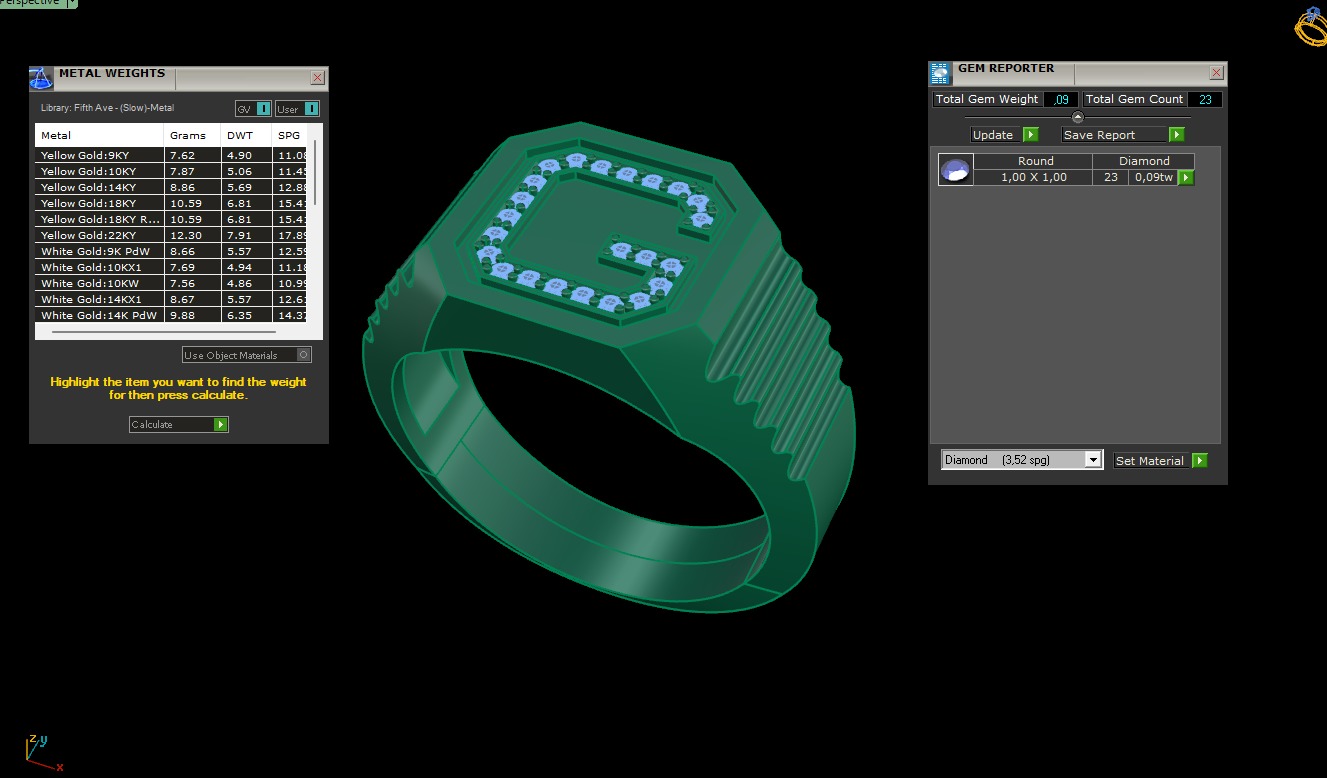Select the White Gold:14KX1 row

coord(171,299)
